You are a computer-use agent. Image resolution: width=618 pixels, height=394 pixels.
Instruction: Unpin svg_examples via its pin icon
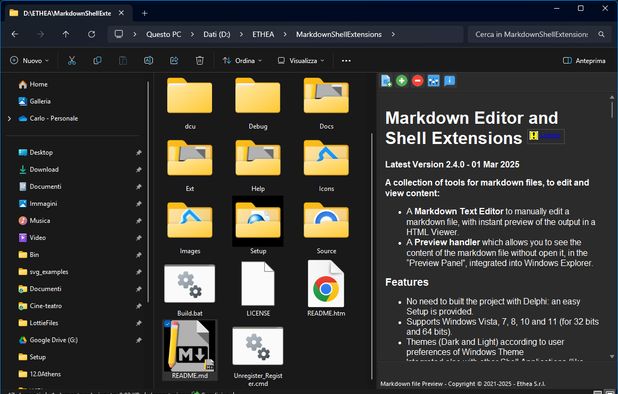pos(138,272)
